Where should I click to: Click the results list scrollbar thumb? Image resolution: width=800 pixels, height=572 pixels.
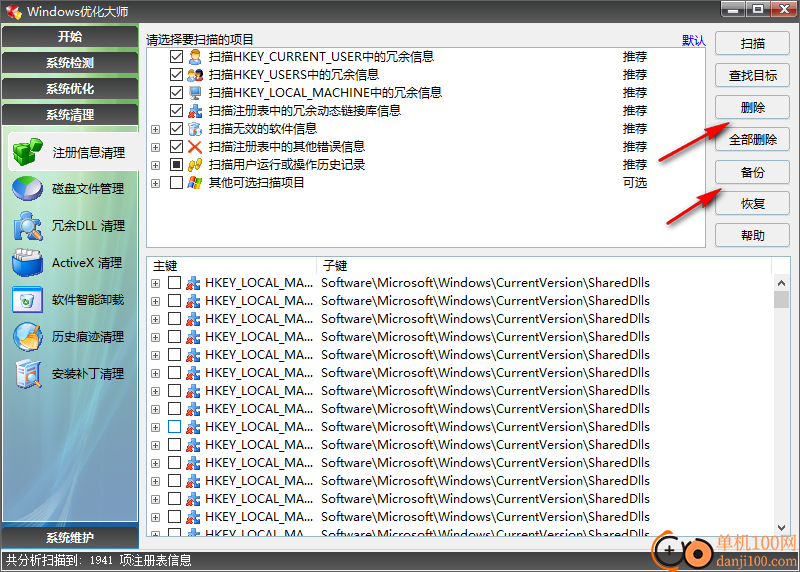[781, 300]
